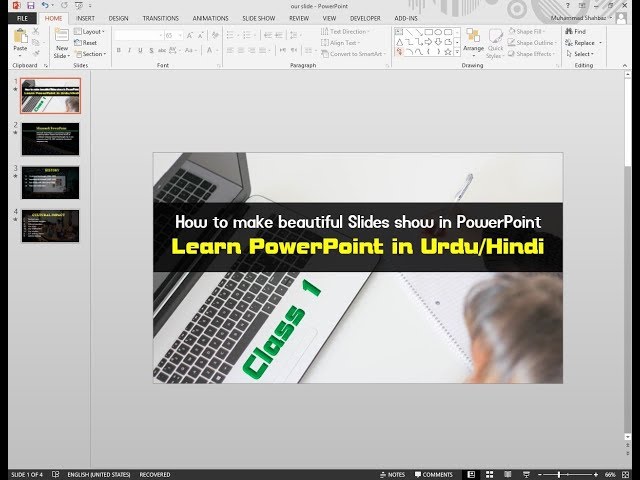This screenshot has width=640, height=480.
Task: Click the Convert to SmartArt button
Action: click(353, 54)
